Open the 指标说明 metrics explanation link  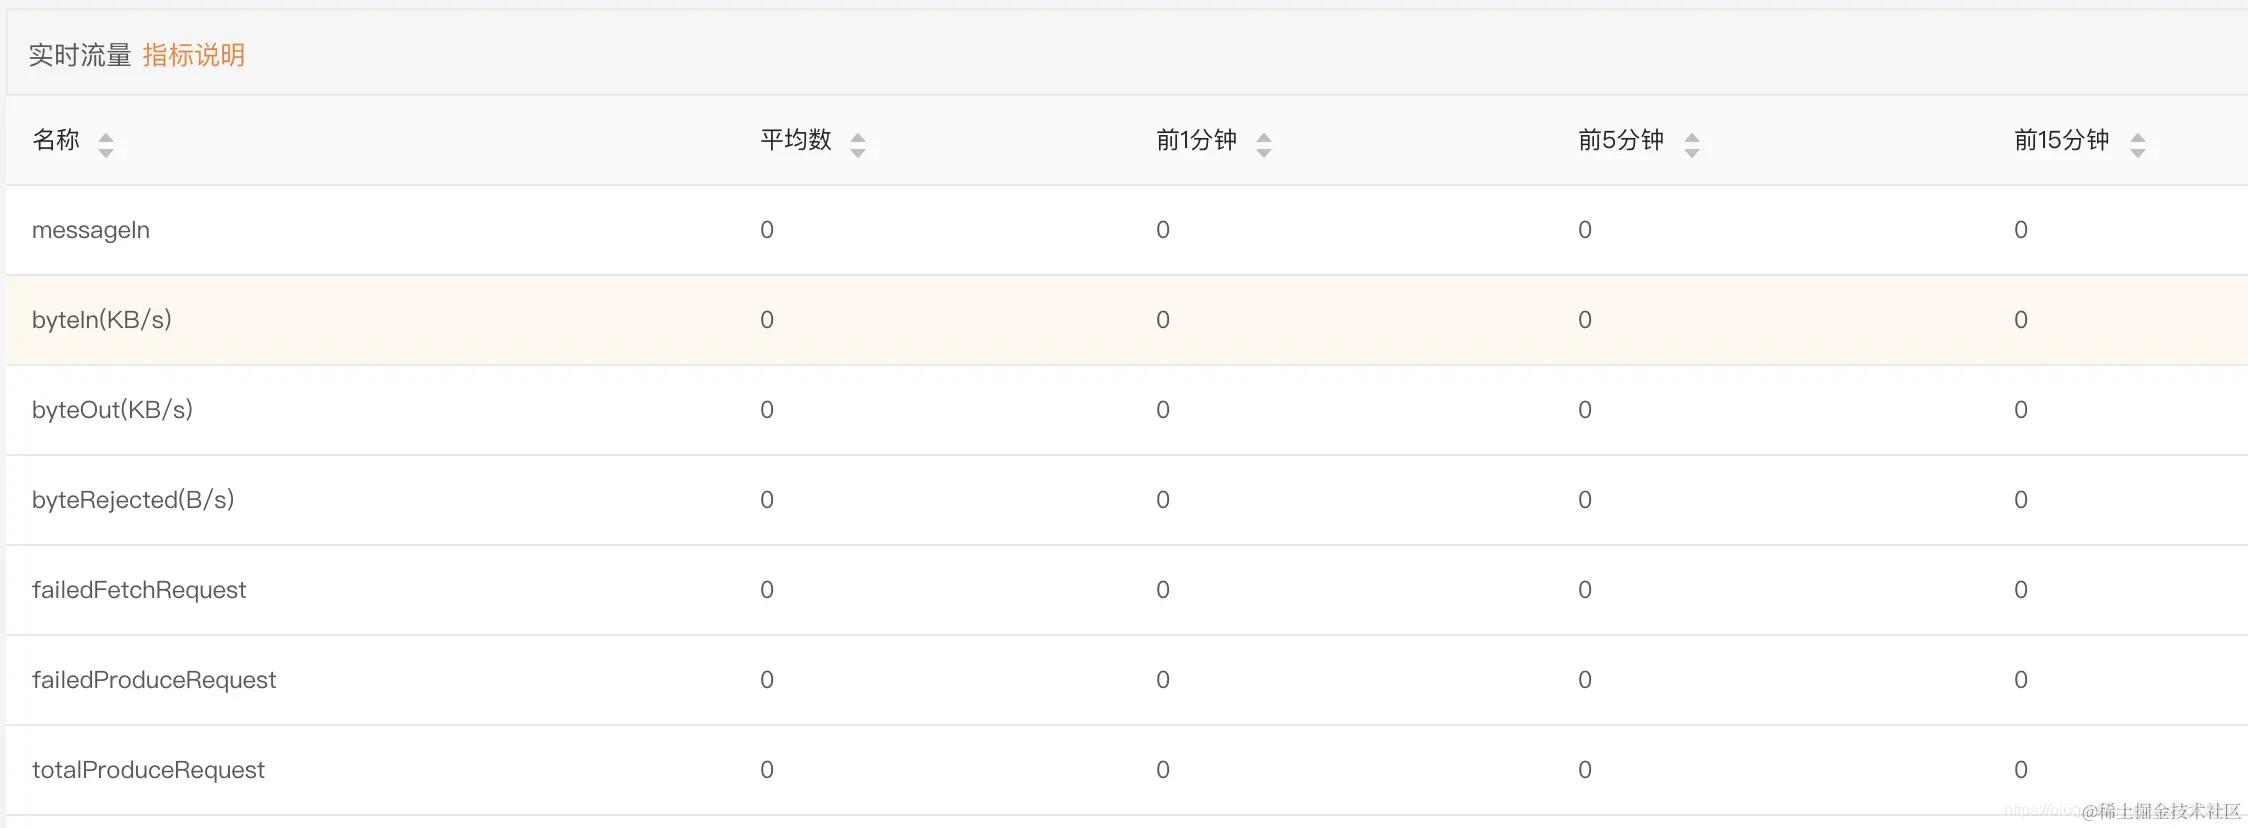(193, 55)
